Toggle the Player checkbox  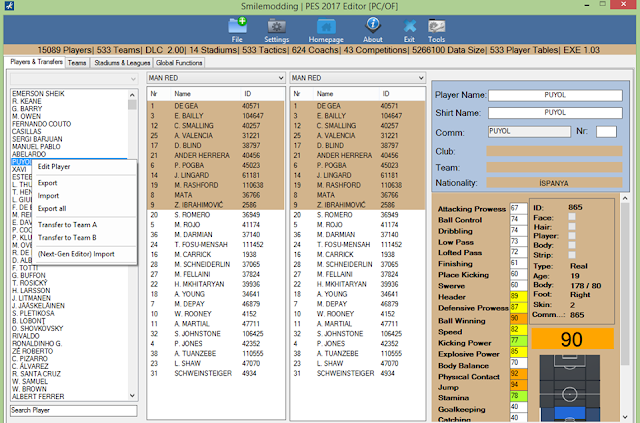click(x=572, y=236)
